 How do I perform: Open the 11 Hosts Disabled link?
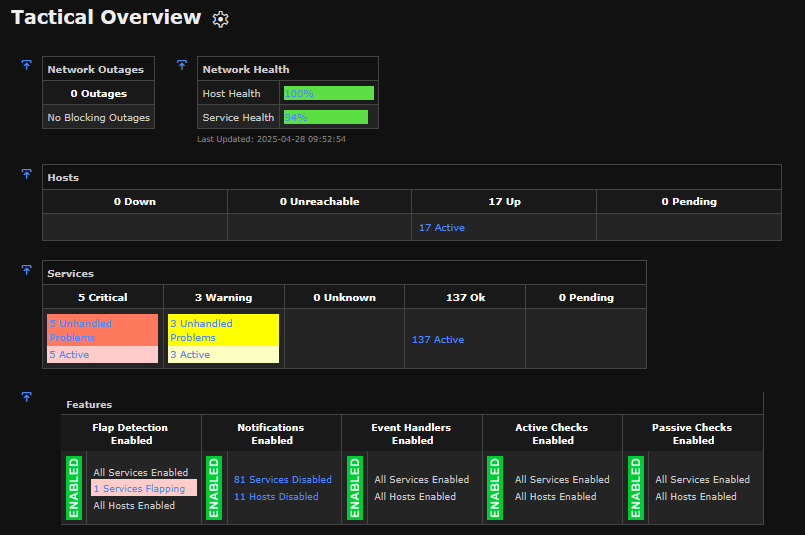(276, 497)
